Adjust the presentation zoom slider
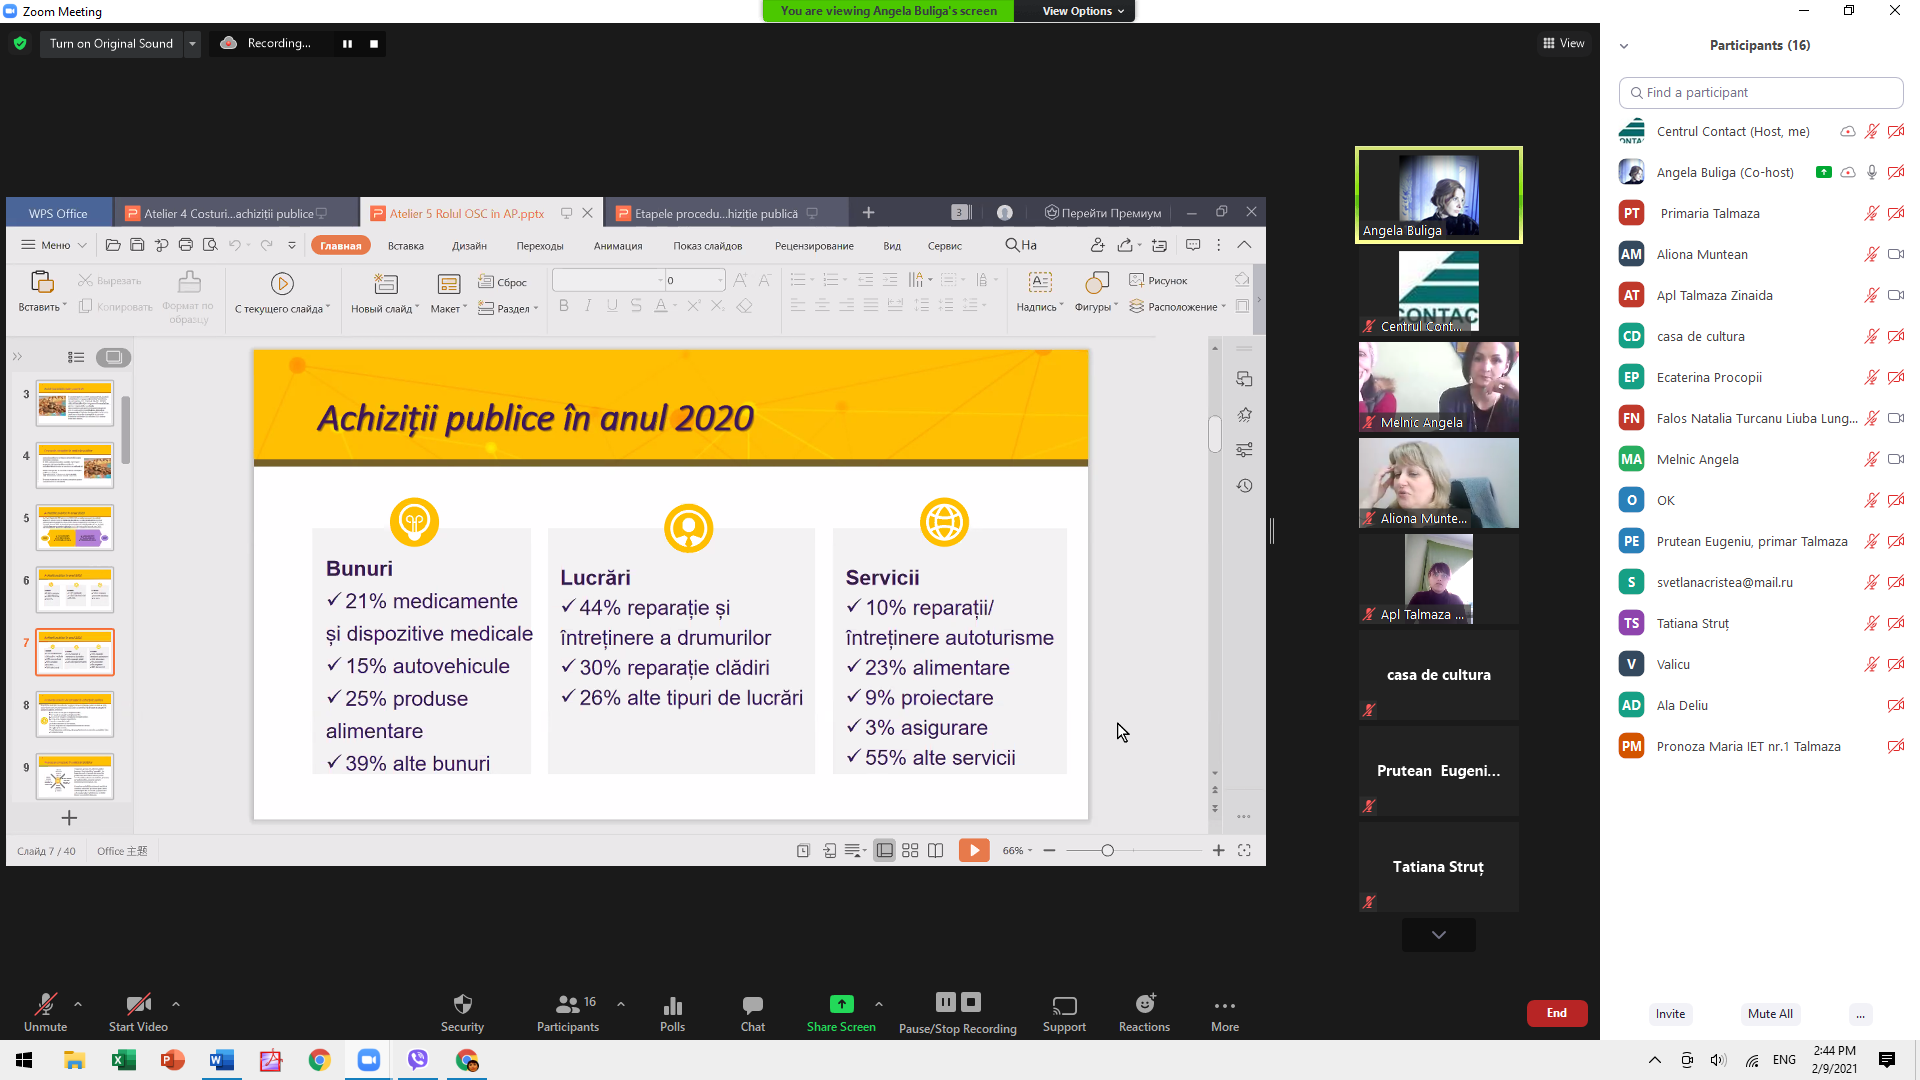Screen dimensions: 1920x1080 (1107, 851)
